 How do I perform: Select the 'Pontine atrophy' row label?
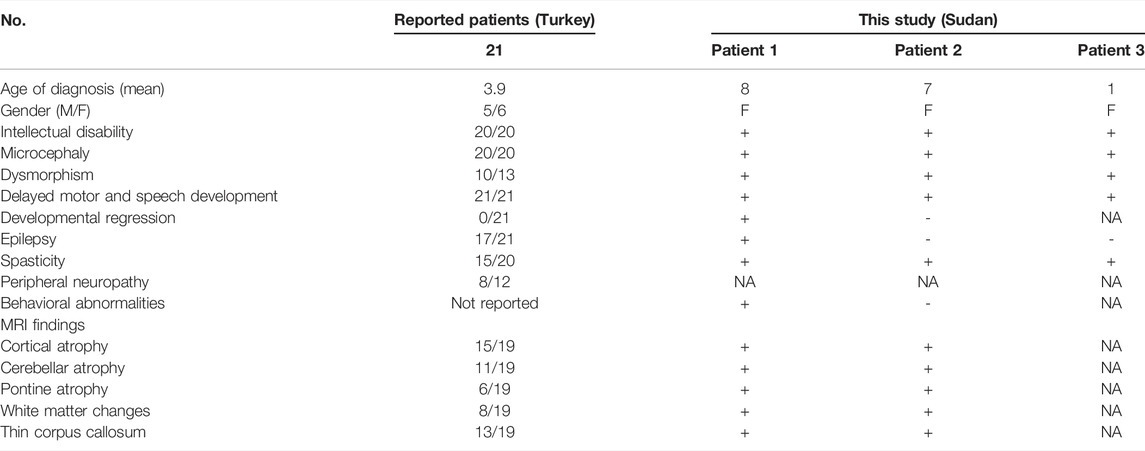54,389
